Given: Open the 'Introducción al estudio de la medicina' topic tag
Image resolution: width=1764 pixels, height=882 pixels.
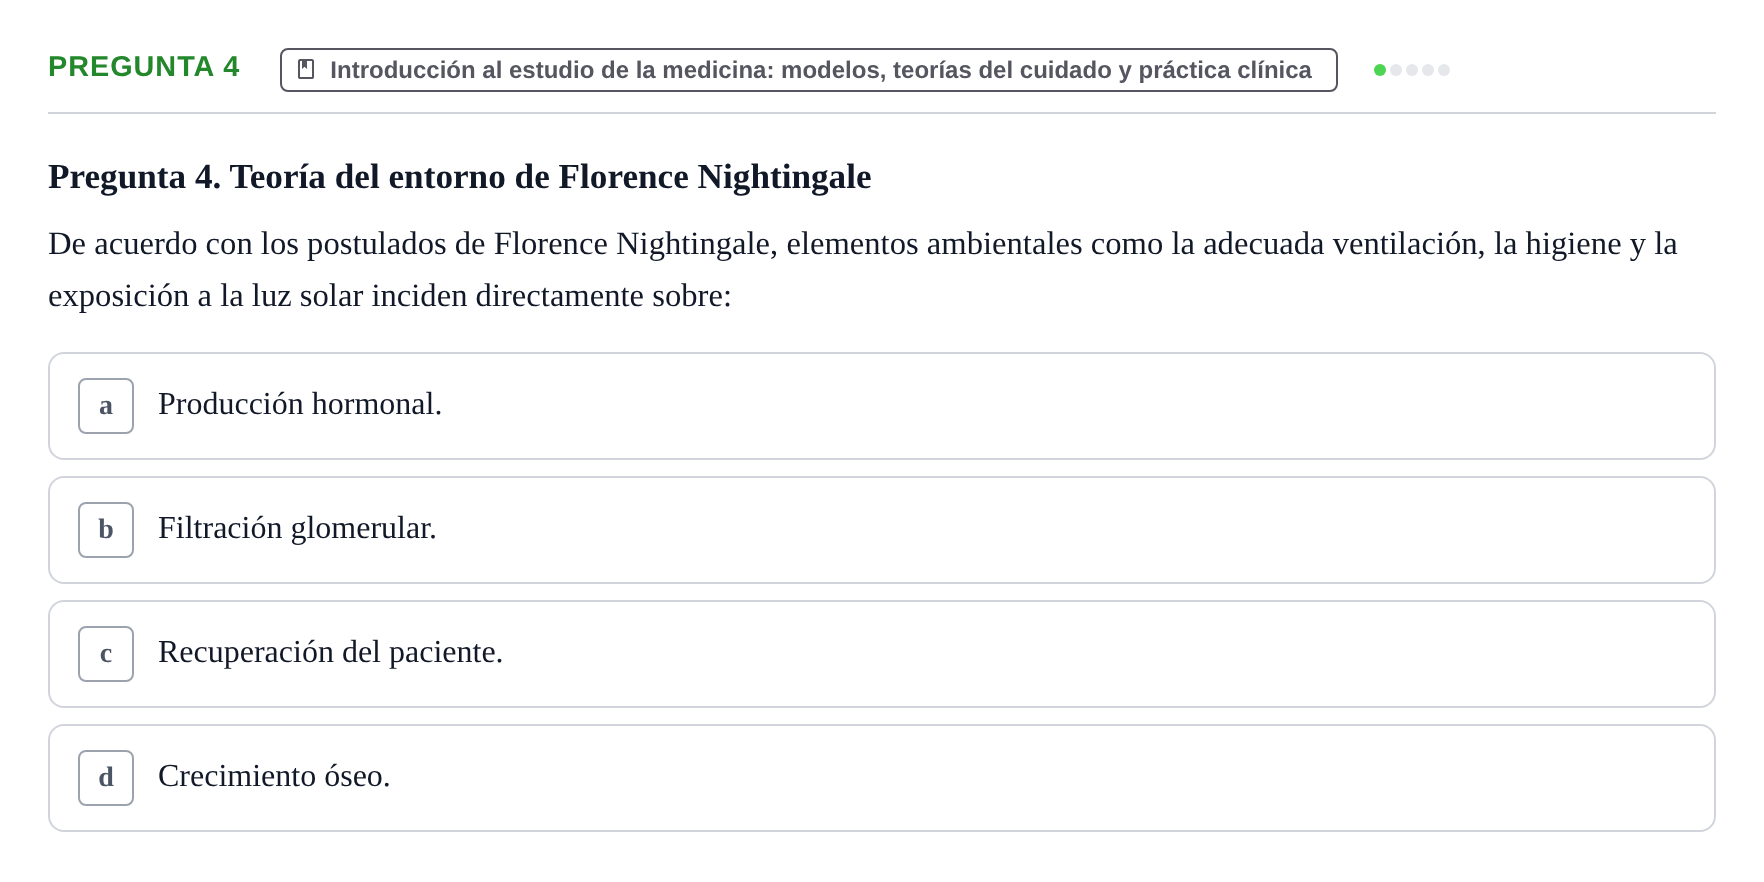Looking at the screenshot, I should coord(808,70).
